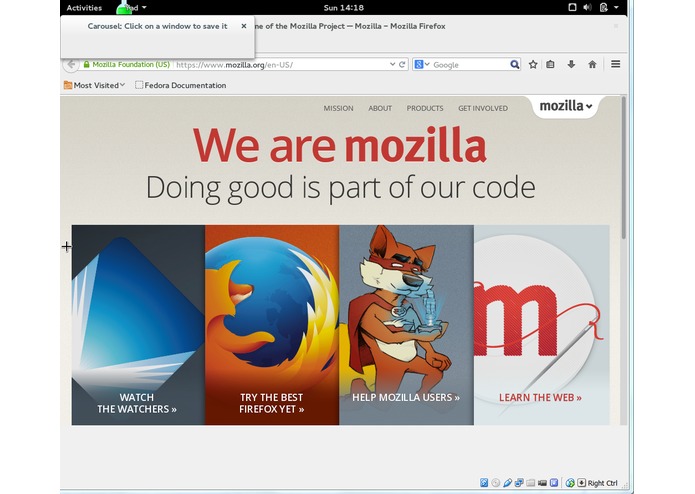Viewport: 695px width, 494px height.
Task: Click the VirtualBox host key arrow icon
Action: tap(582, 483)
